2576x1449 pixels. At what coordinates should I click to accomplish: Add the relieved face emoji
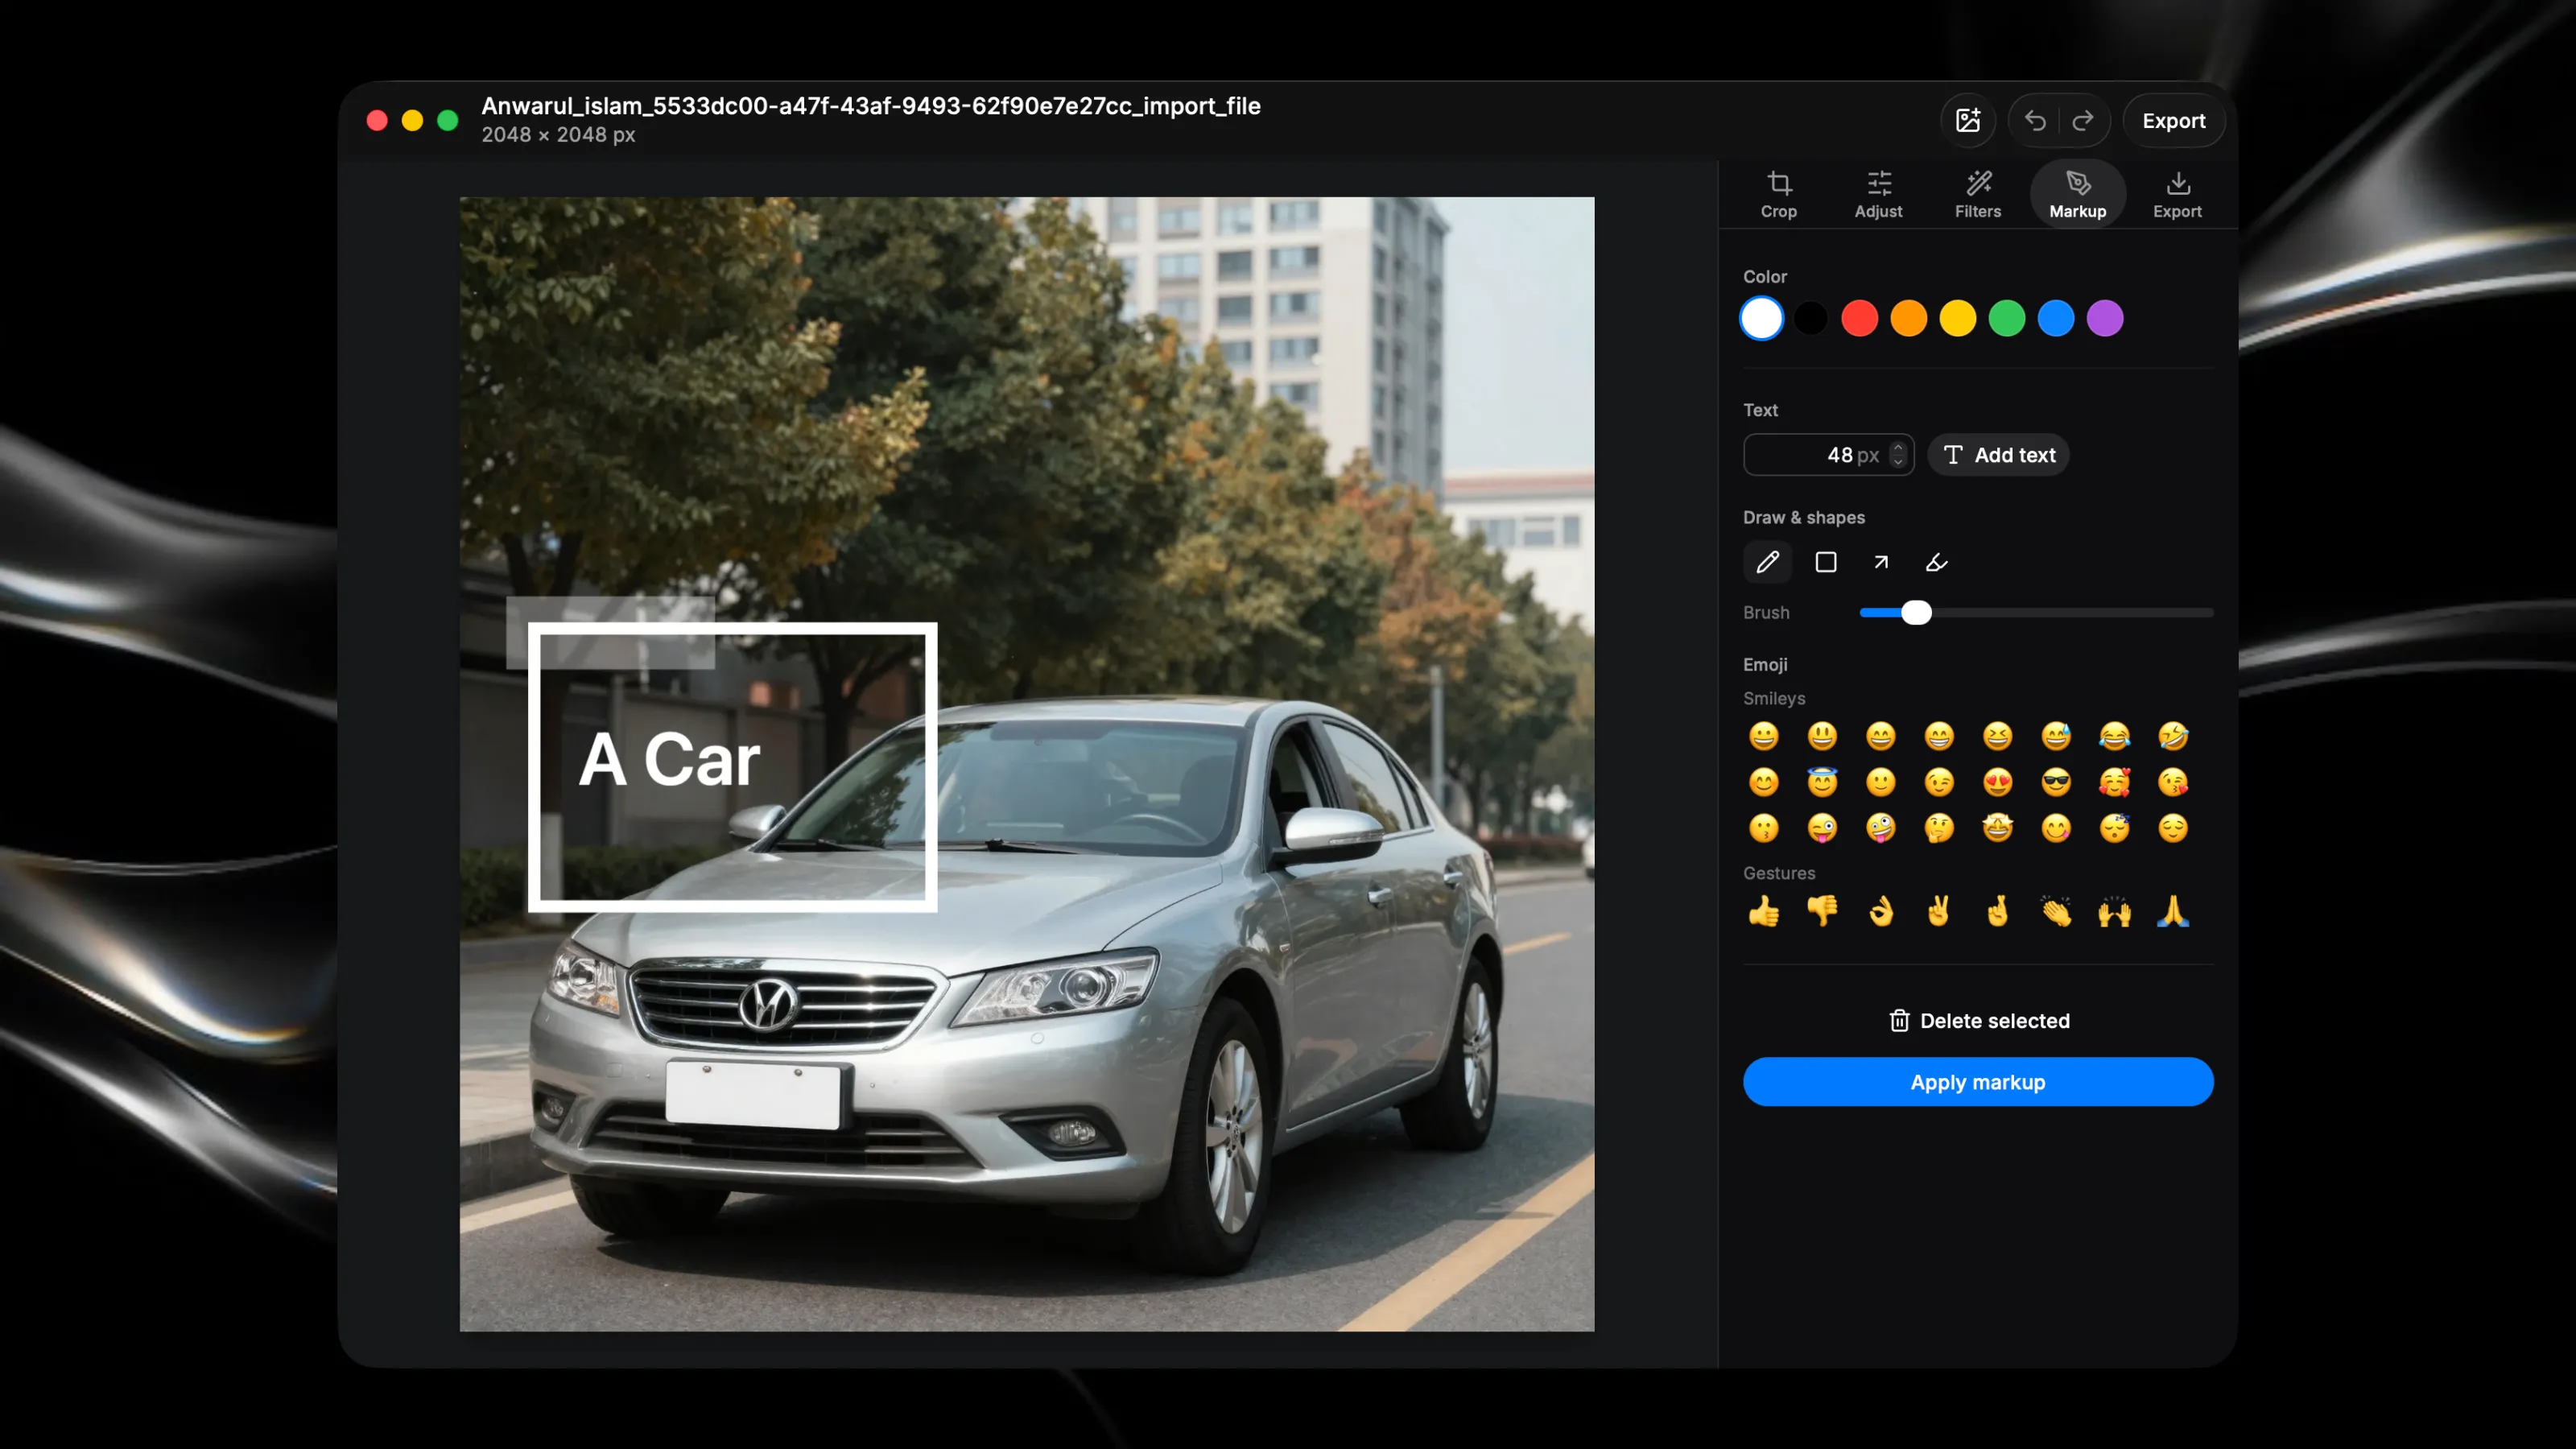pyautogui.click(x=2172, y=828)
